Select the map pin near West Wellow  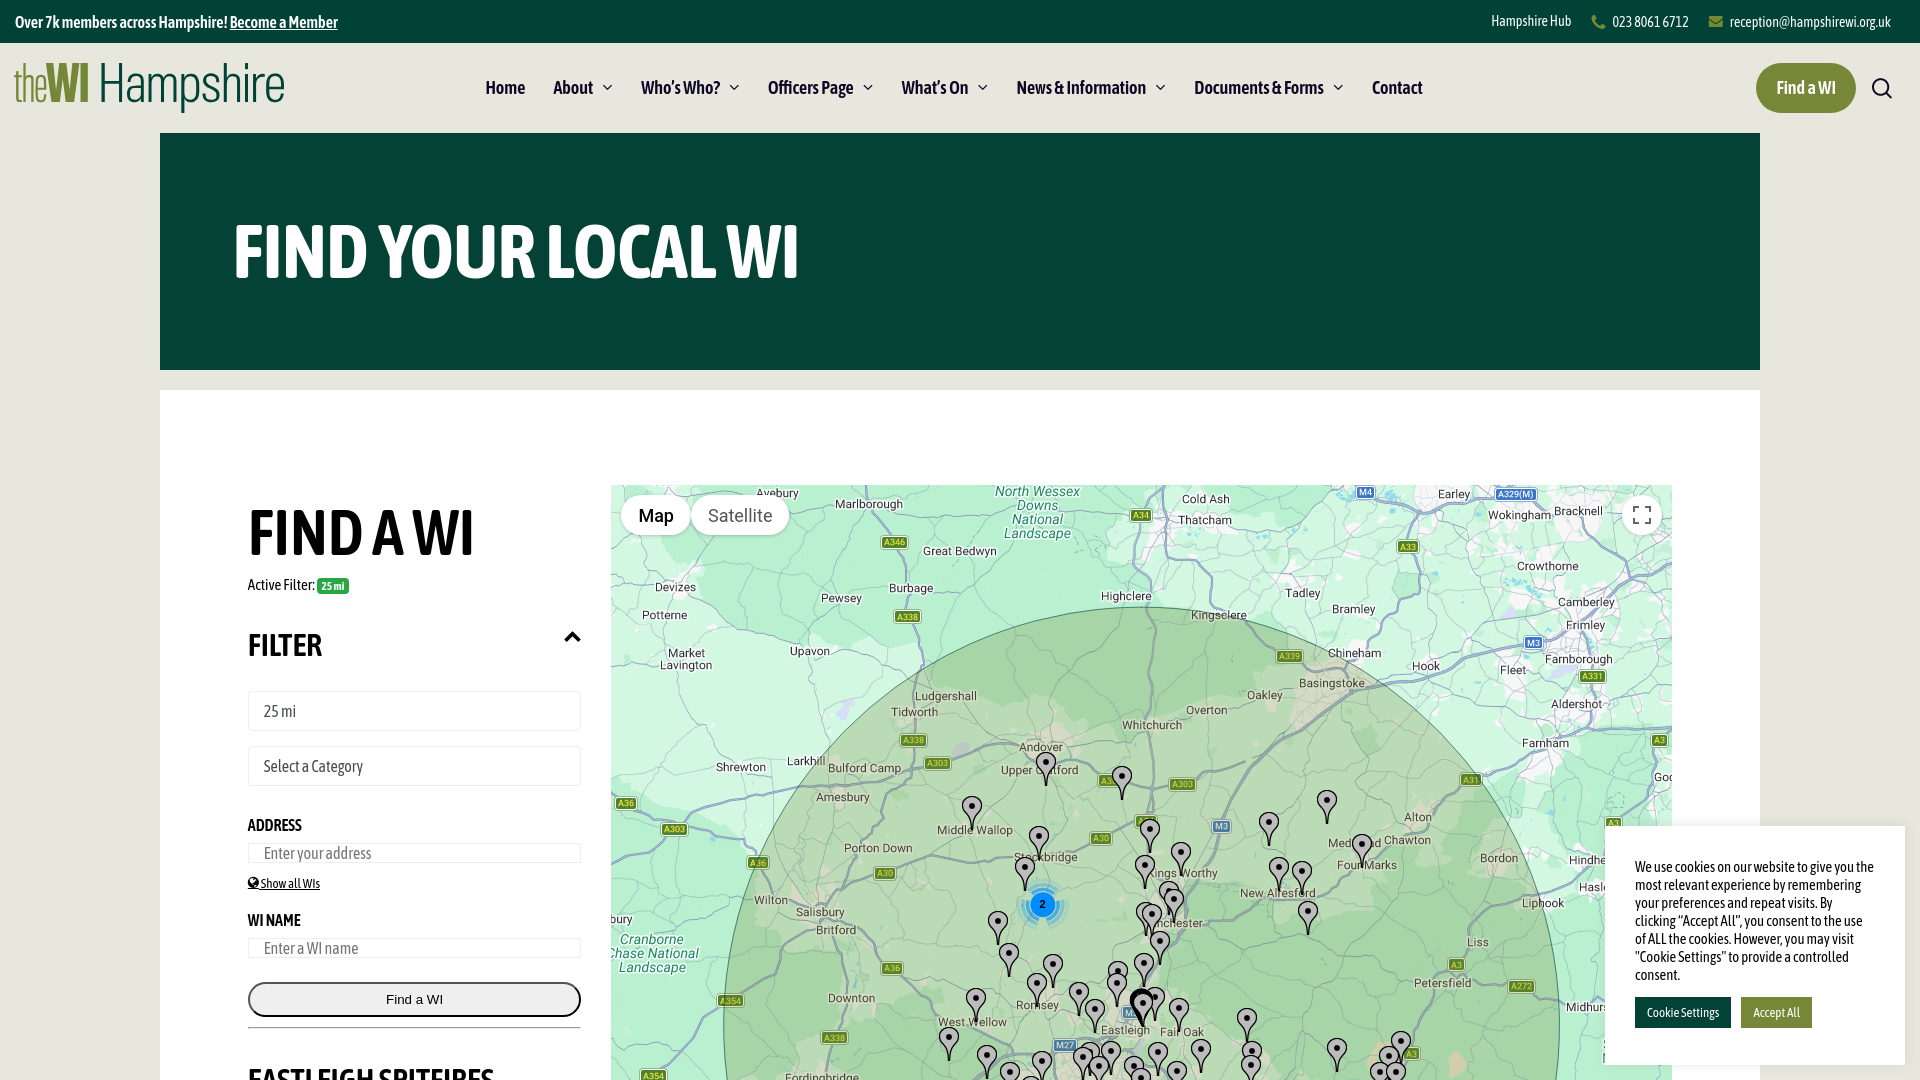click(976, 1004)
